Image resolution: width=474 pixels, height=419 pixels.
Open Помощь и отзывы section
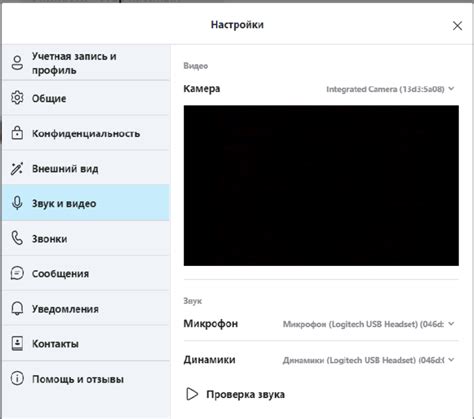(x=86, y=379)
